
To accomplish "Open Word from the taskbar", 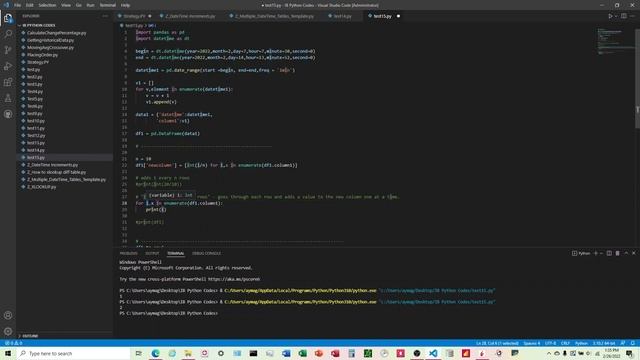I will 286,353.
